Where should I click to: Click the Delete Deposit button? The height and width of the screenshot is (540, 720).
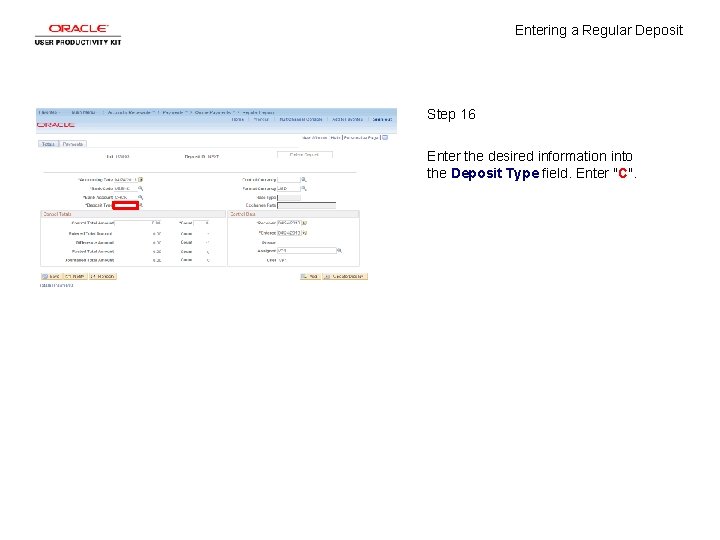[x=304, y=155]
